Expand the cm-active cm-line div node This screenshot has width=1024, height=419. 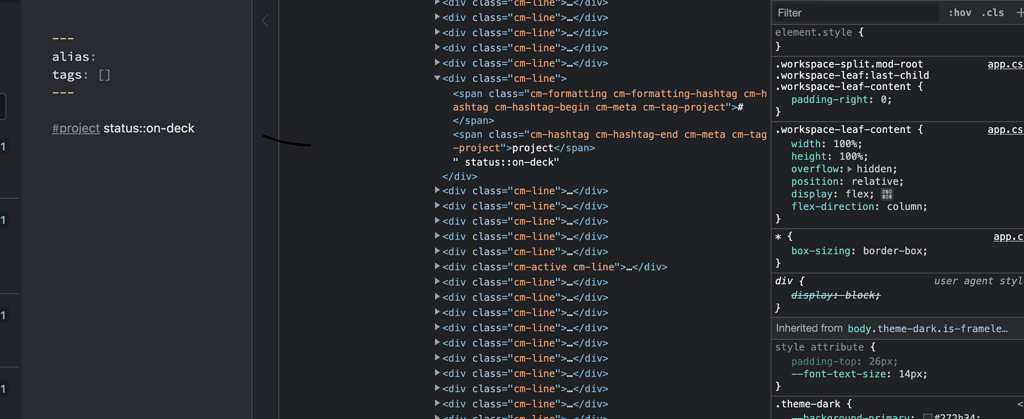tap(438, 267)
